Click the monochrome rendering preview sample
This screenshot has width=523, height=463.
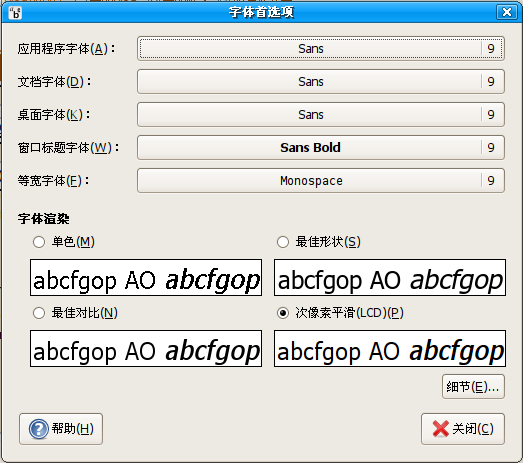[x=146, y=278]
